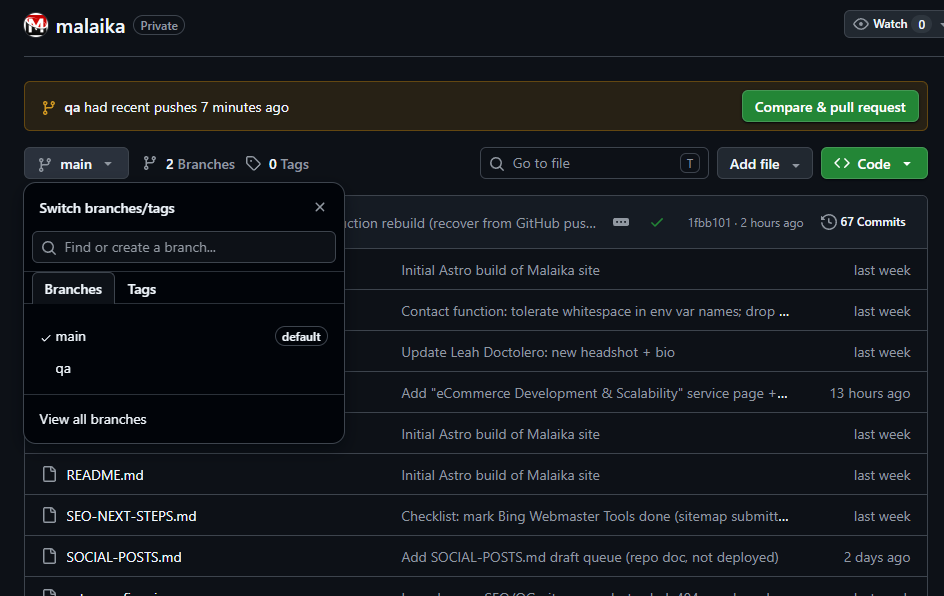The image size is (944, 596).
Task: Click the branch icon beside 2 Branches
Action: pos(150,164)
